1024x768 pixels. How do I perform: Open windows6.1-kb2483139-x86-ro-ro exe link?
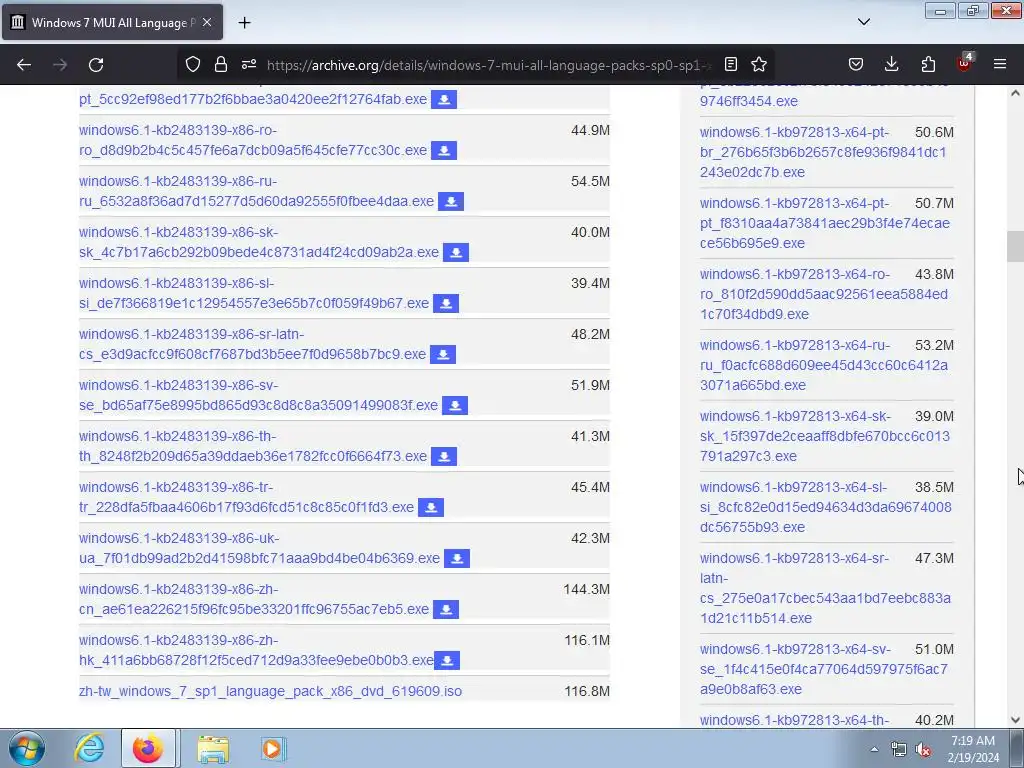[x=253, y=140]
